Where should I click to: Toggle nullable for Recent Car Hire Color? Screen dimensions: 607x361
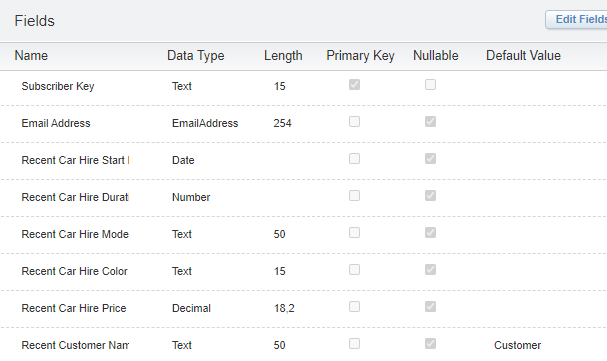tap(430, 270)
